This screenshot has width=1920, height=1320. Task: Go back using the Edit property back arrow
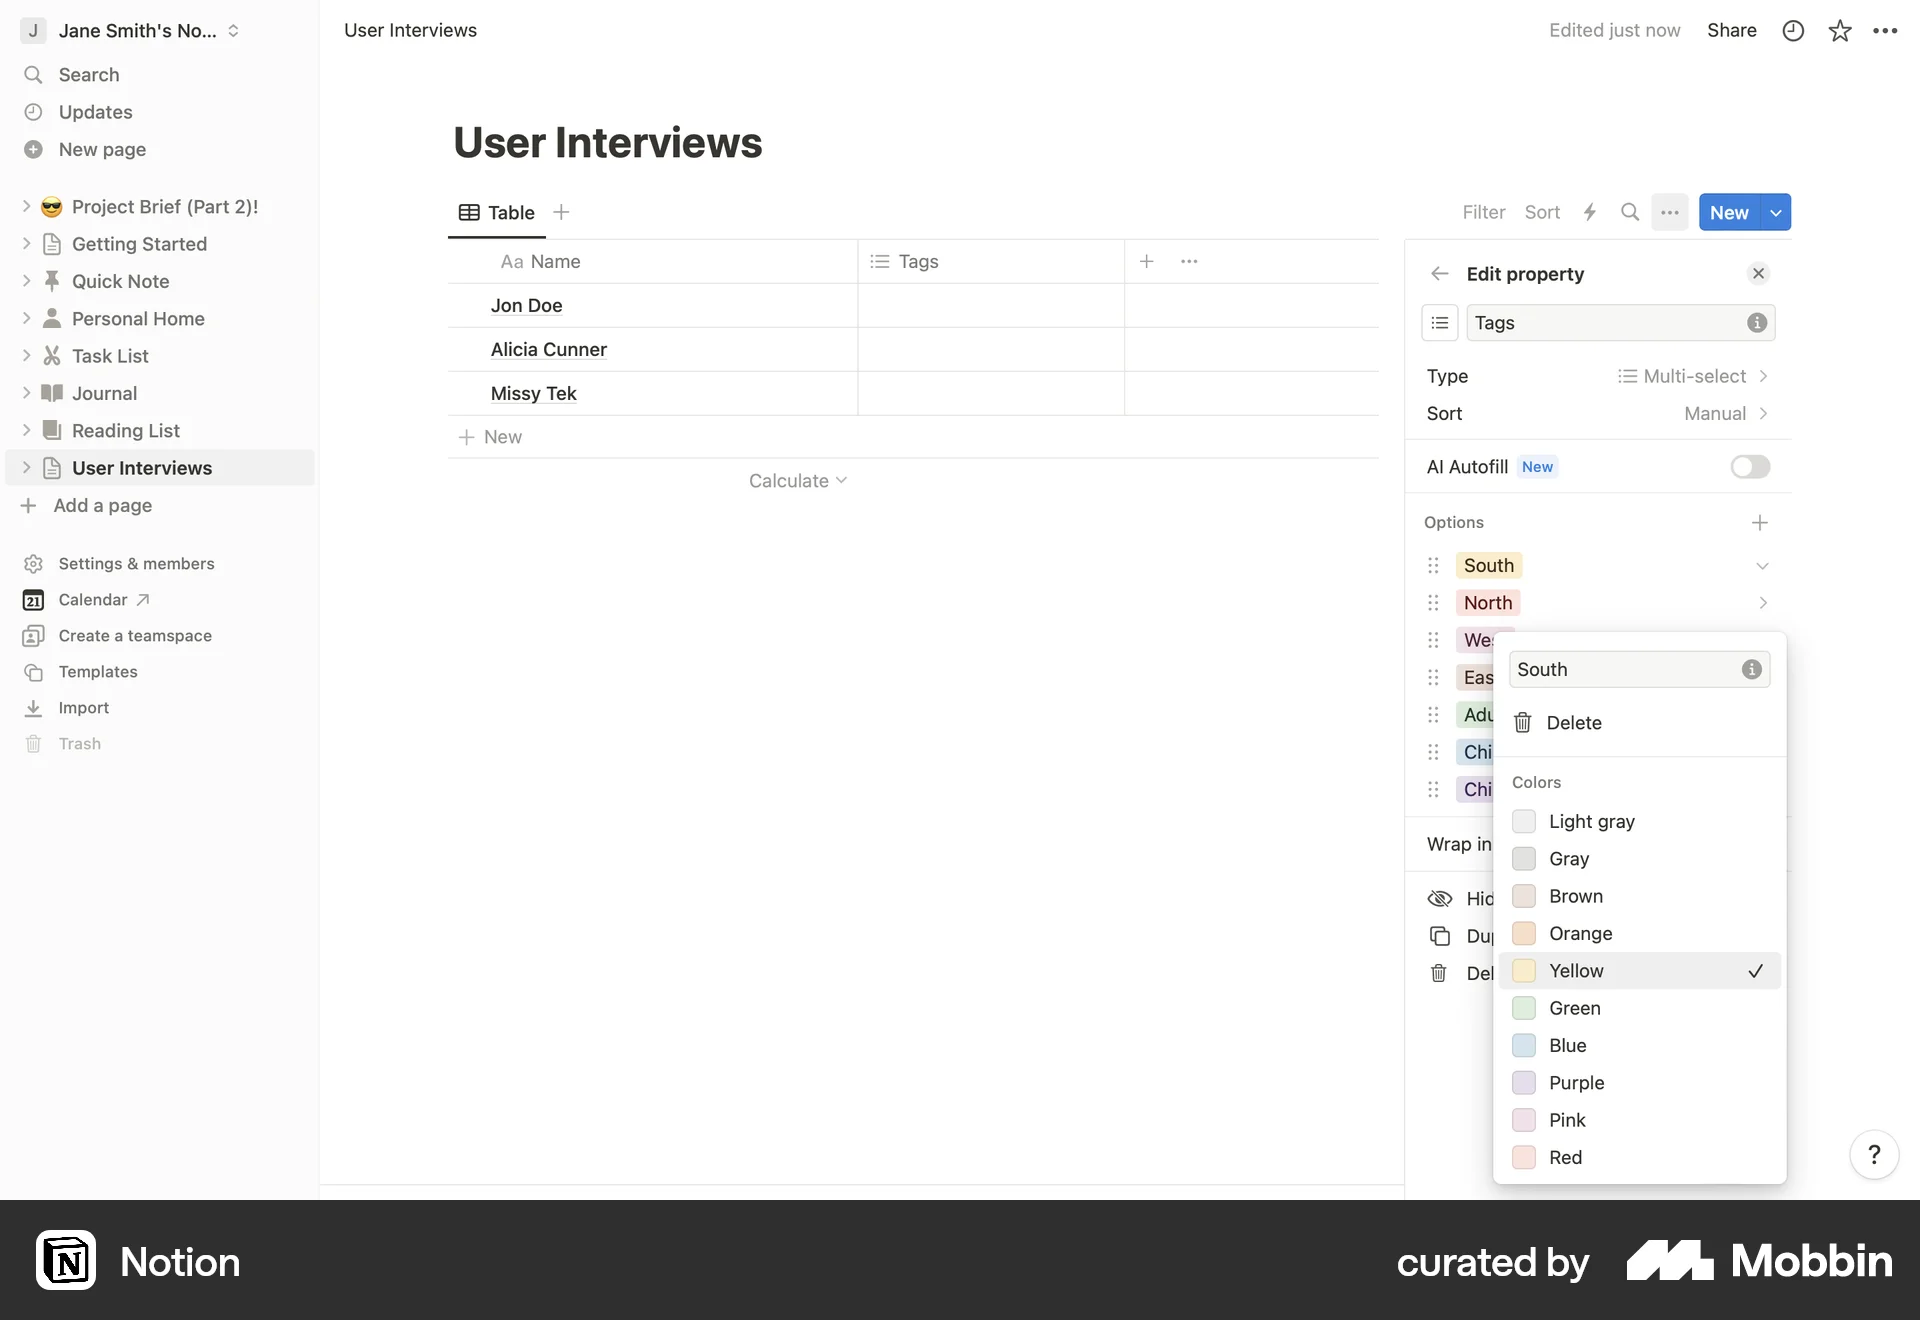coord(1439,273)
